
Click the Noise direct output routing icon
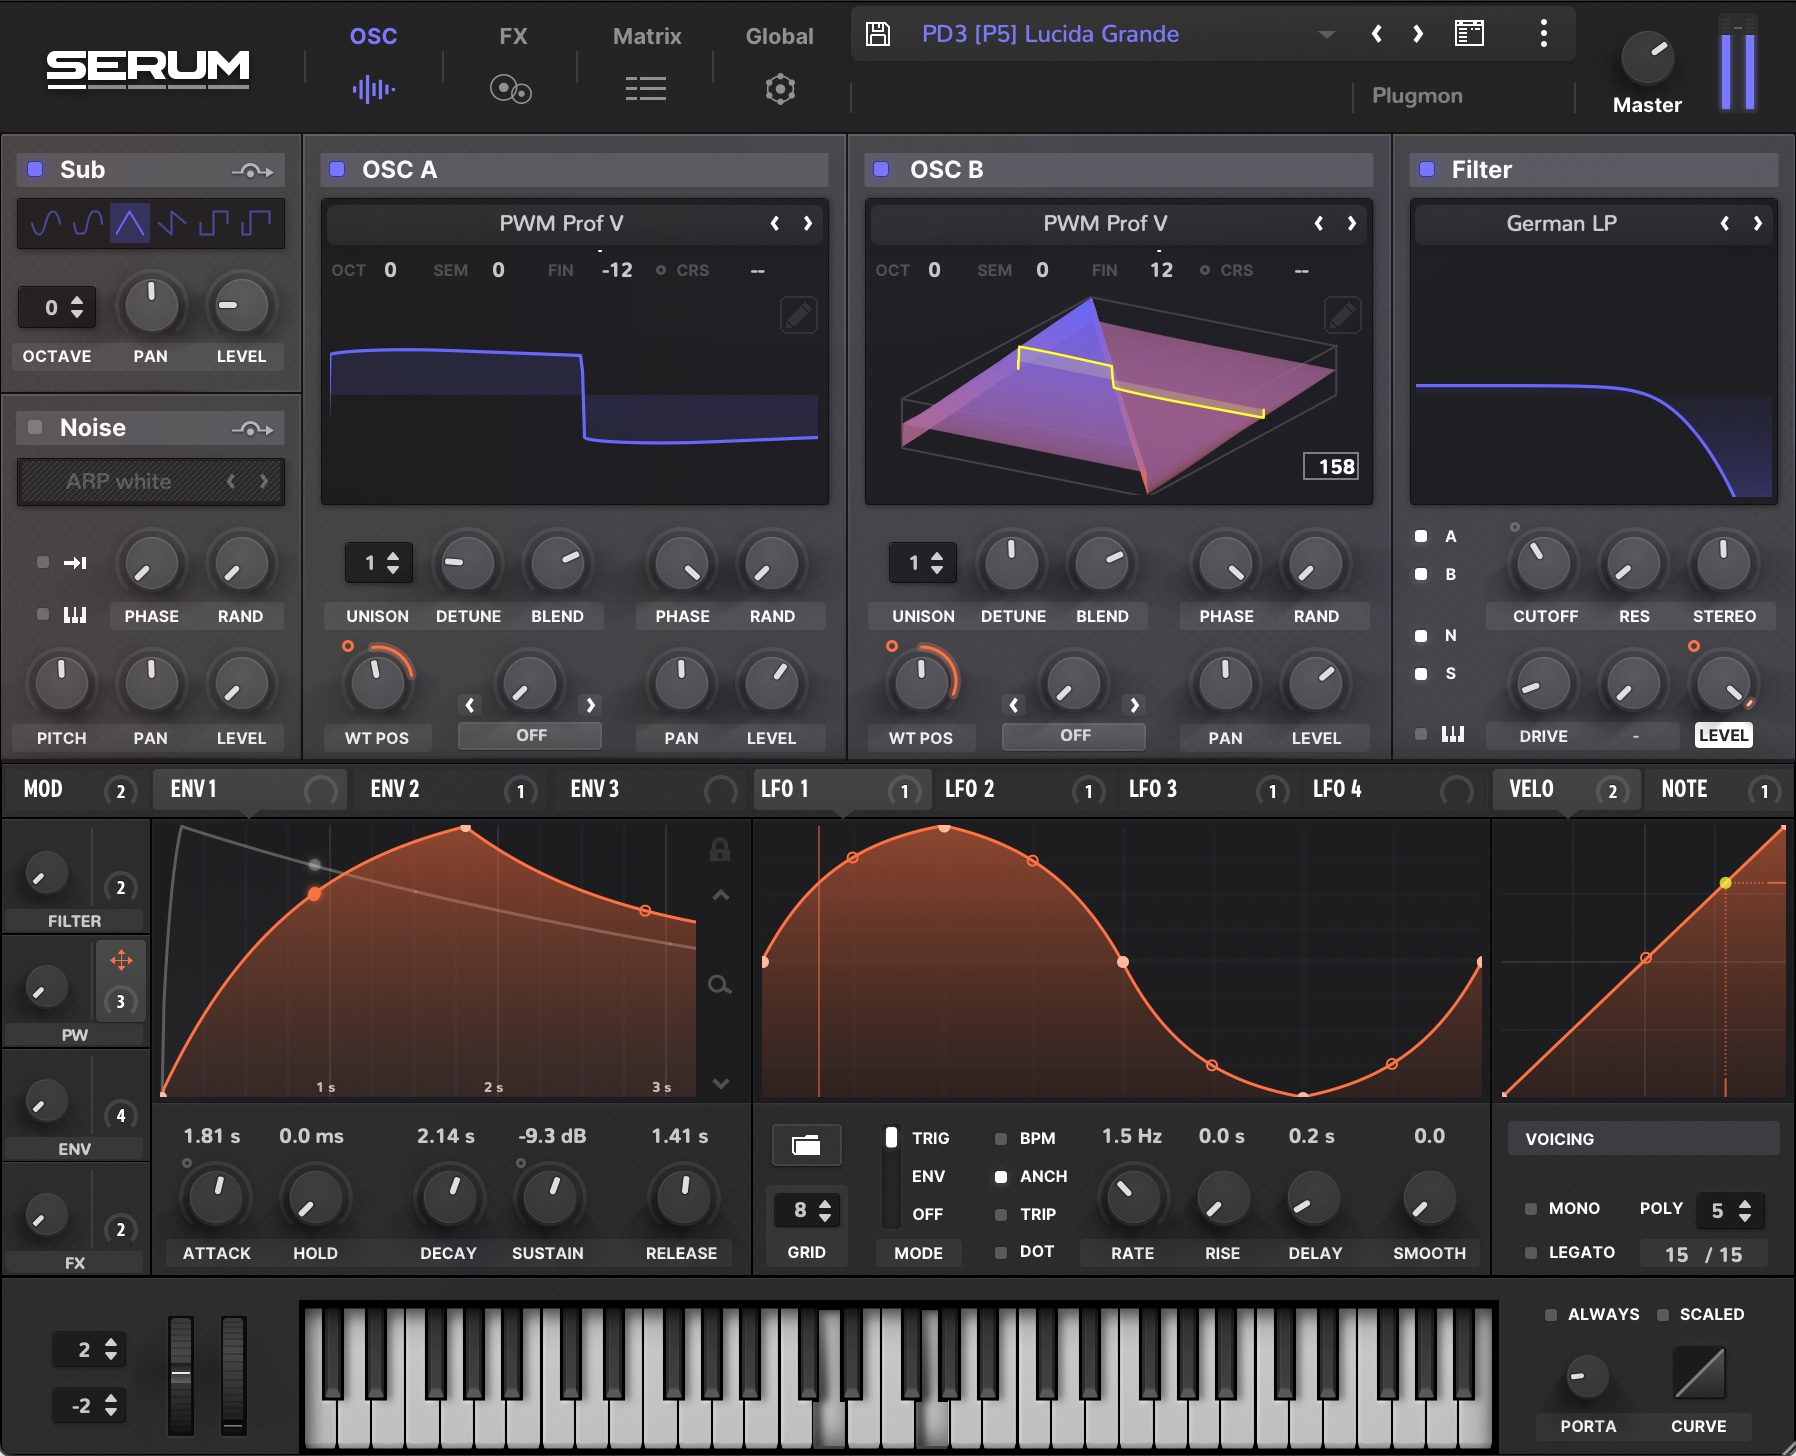click(252, 429)
